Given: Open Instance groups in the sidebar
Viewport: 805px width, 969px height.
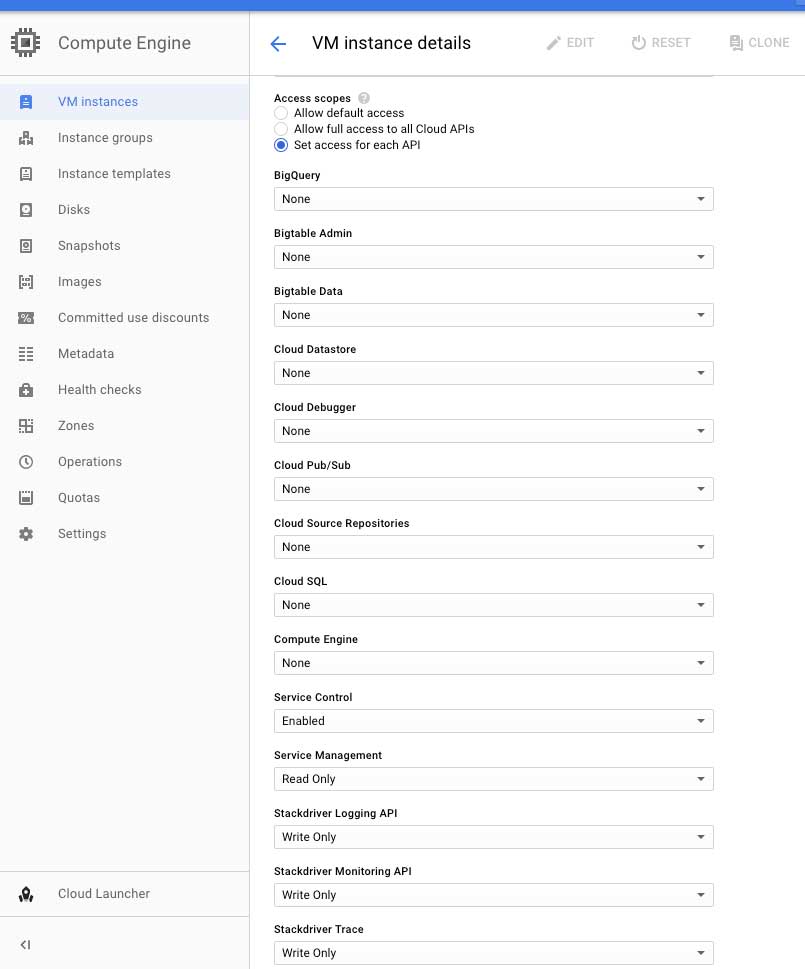Looking at the screenshot, I should point(105,138).
